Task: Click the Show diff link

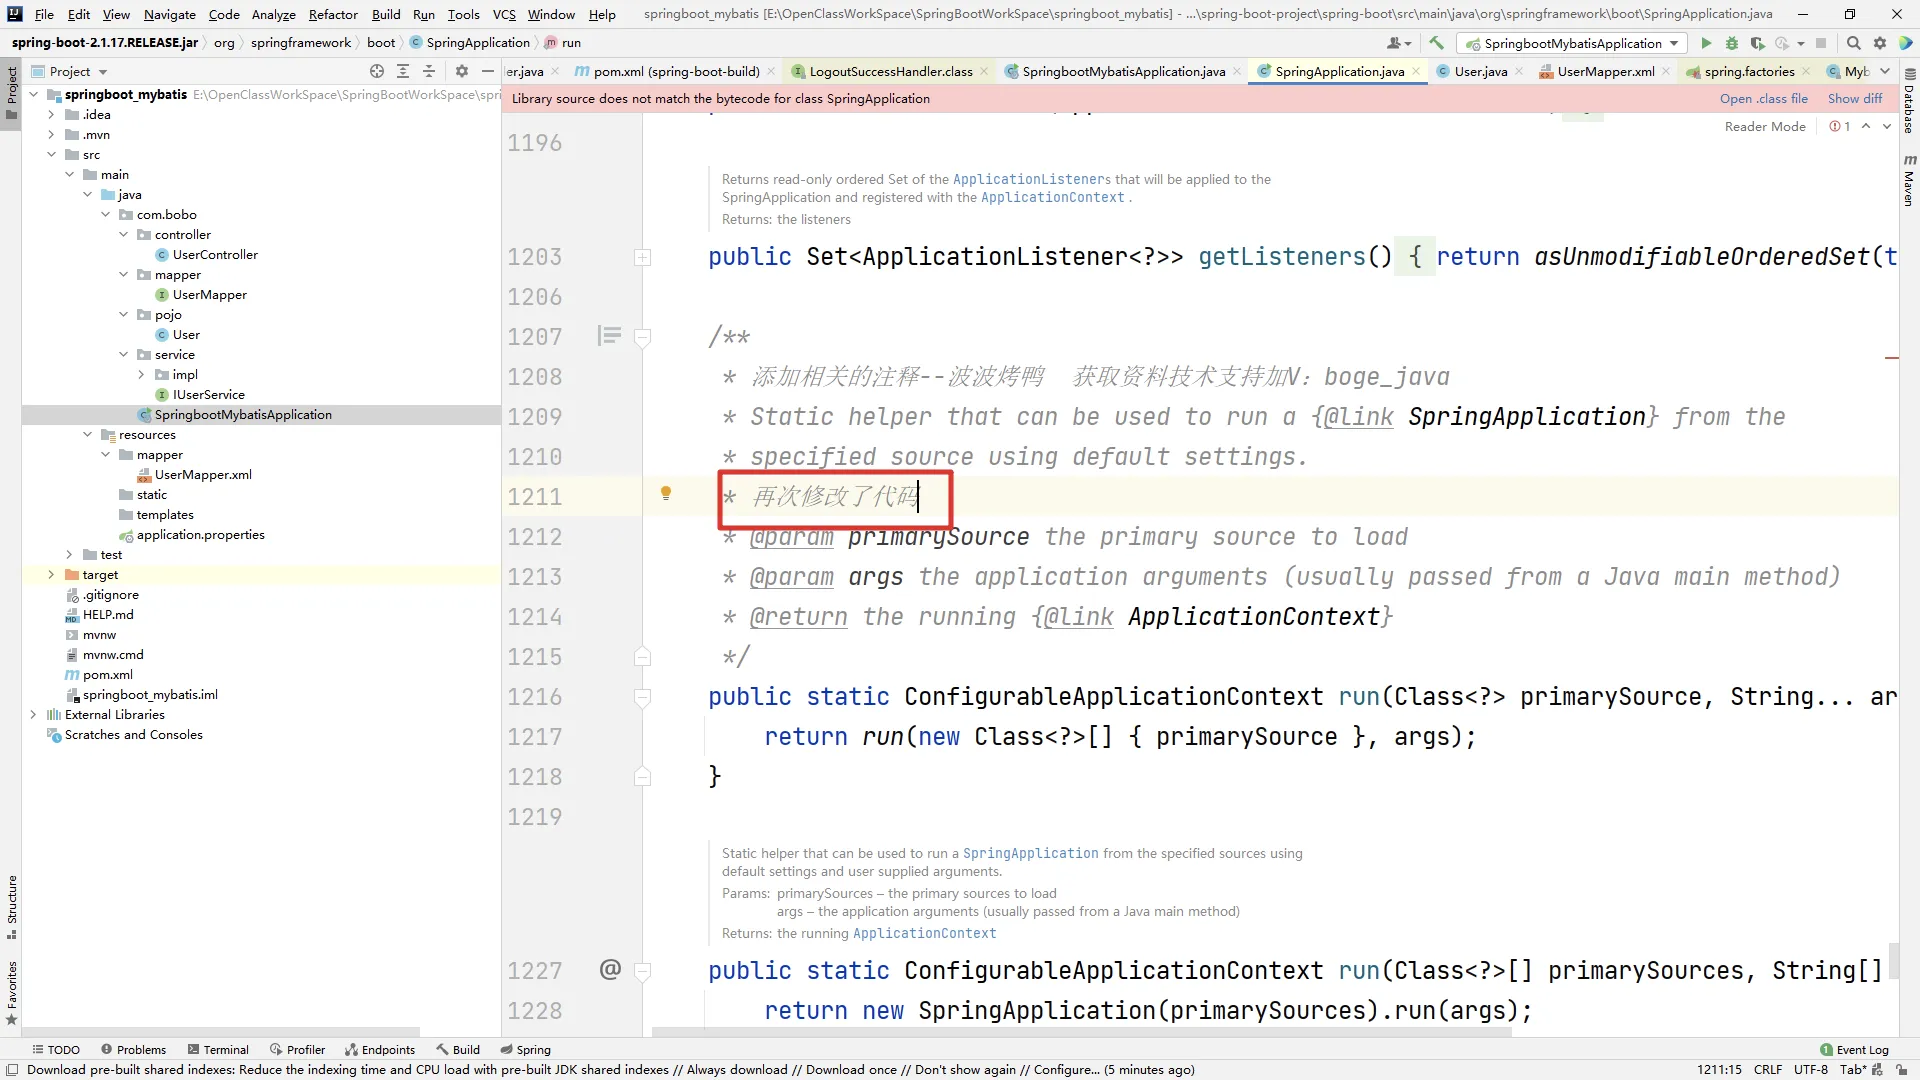Action: 1855,98
